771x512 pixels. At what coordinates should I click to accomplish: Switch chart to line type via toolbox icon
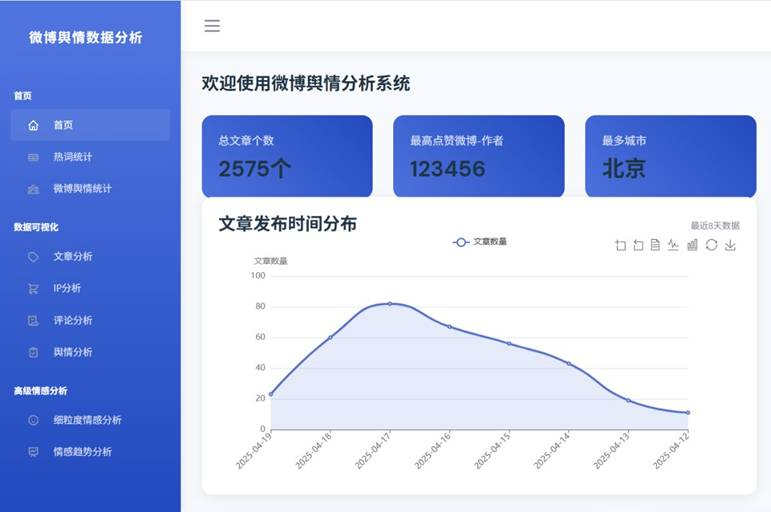pyautogui.click(x=673, y=244)
